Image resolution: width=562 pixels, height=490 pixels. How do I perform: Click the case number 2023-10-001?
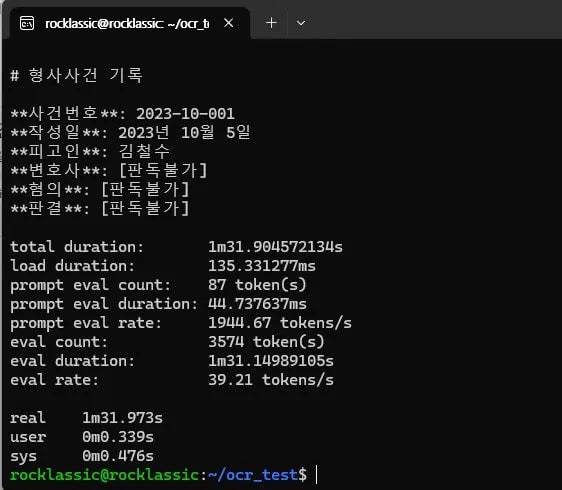[185, 114]
